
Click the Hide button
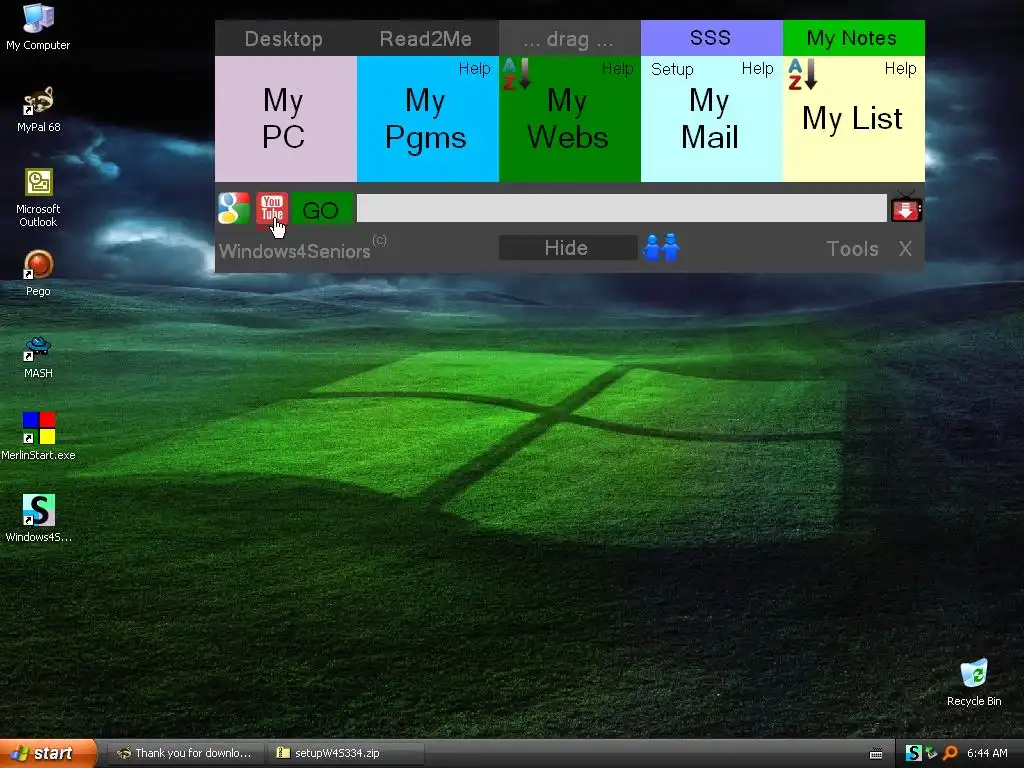point(568,248)
